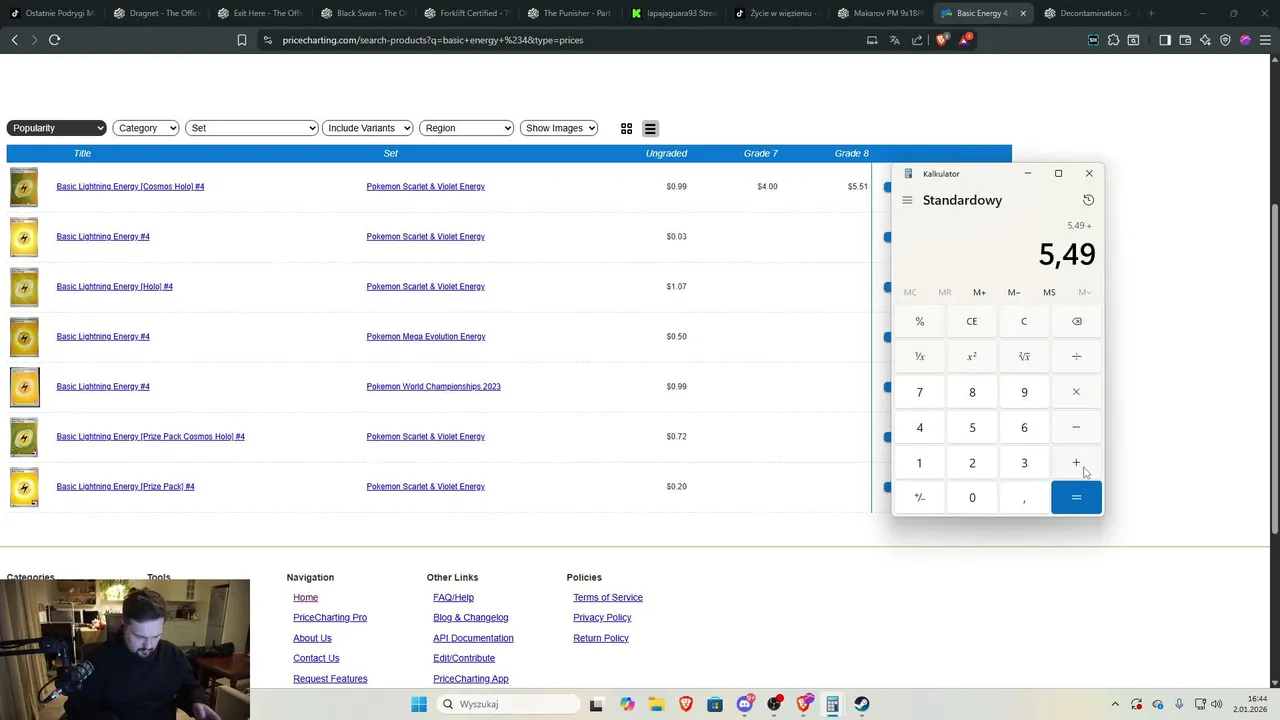Viewport: 1280px width, 720px height.
Task: Click the share page icon
Action: click(x=917, y=40)
